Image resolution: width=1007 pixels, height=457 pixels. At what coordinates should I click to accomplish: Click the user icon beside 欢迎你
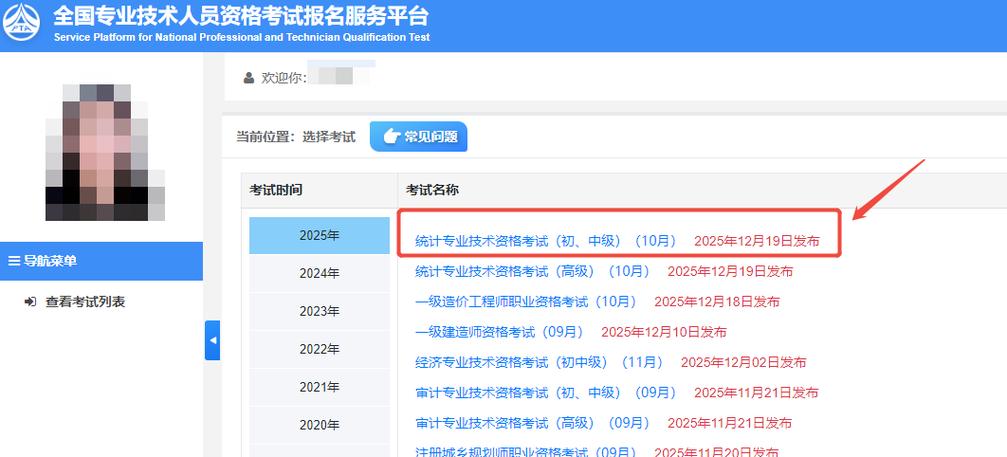249,78
